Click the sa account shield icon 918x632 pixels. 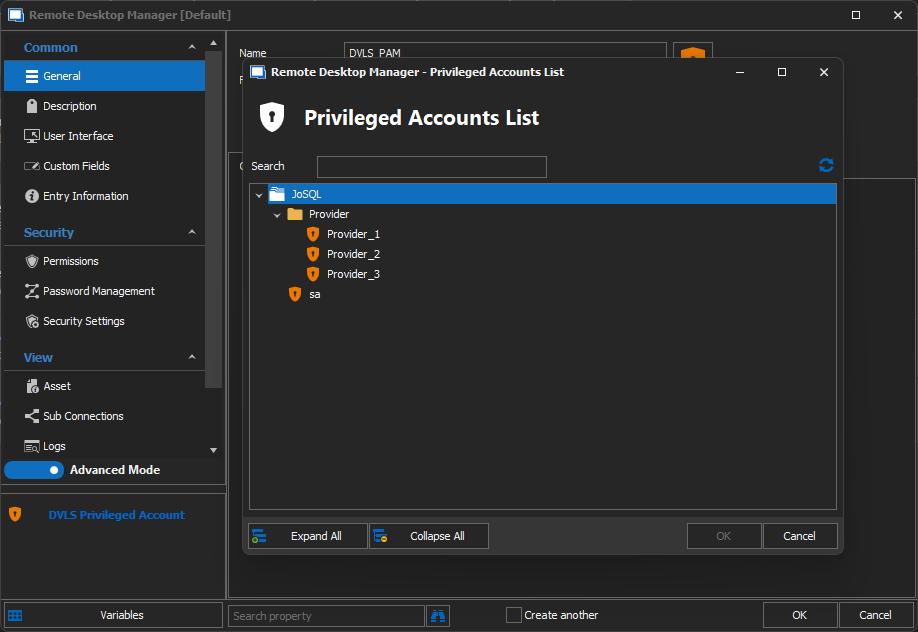pyautogui.click(x=295, y=294)
